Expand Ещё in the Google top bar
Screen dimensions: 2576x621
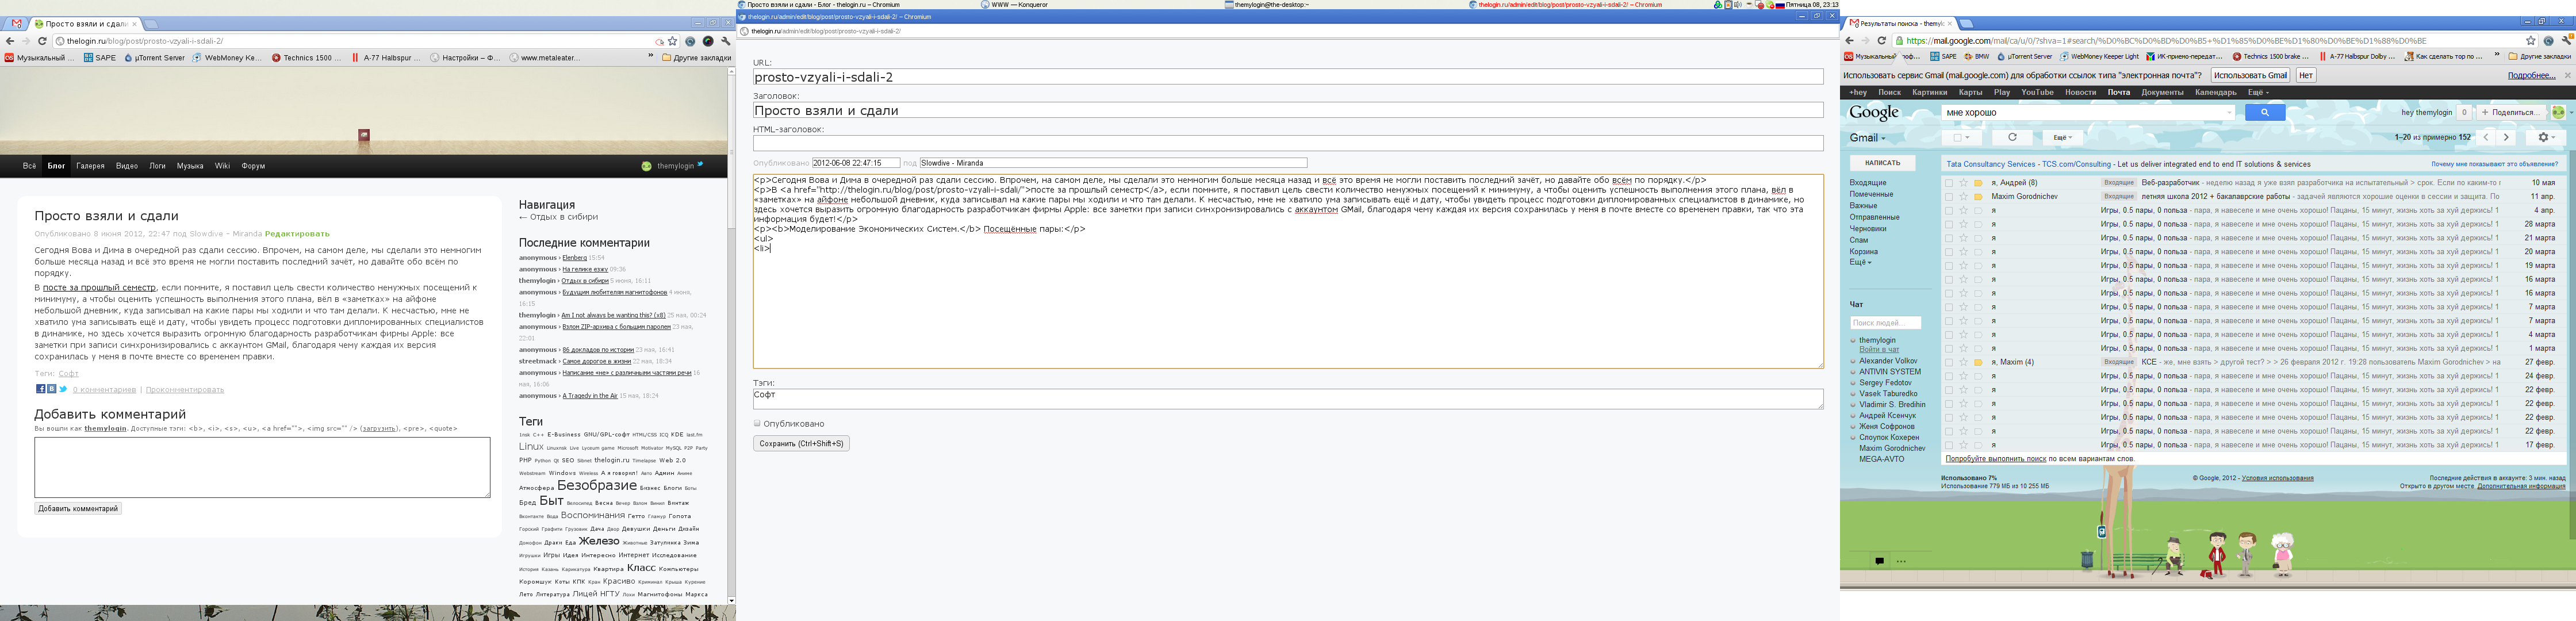tap(2259, 92)
